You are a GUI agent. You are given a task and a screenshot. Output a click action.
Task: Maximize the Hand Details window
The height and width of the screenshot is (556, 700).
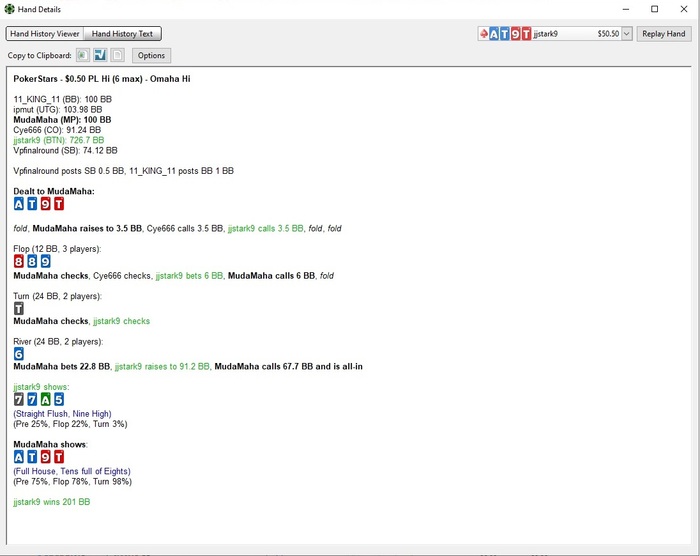tap(654, 9)
